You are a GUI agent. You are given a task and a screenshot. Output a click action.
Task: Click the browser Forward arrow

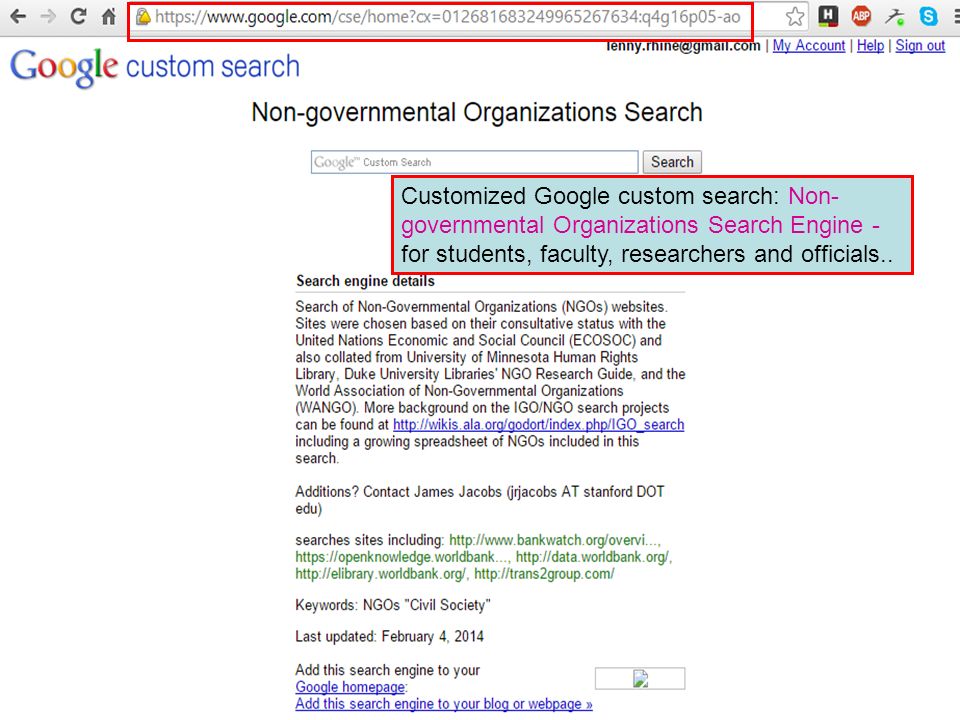(x=48, y=16)
